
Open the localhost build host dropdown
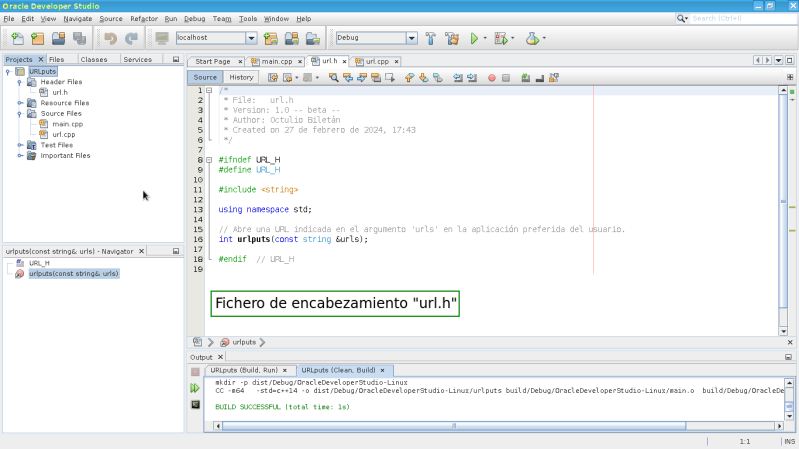click(x=251, y=38)
